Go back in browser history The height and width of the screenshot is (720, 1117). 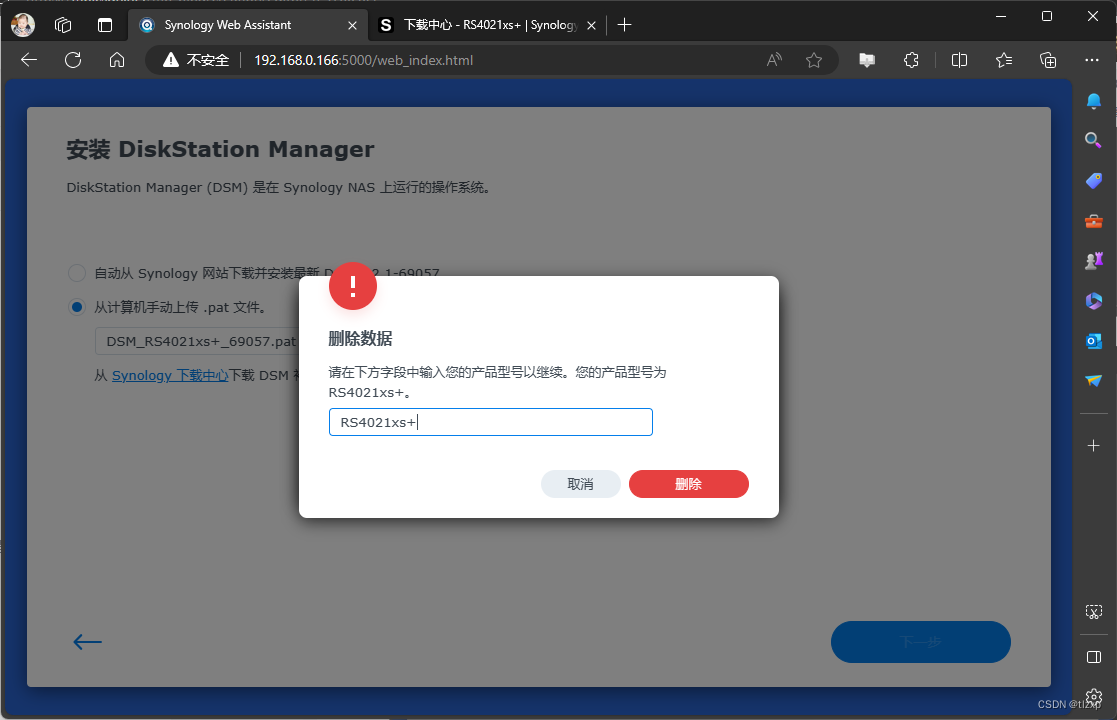[29, 60]
